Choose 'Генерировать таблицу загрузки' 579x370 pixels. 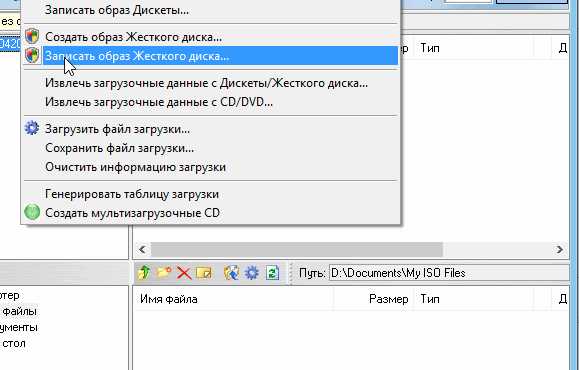pyautogui.click(x=210, y=194)
